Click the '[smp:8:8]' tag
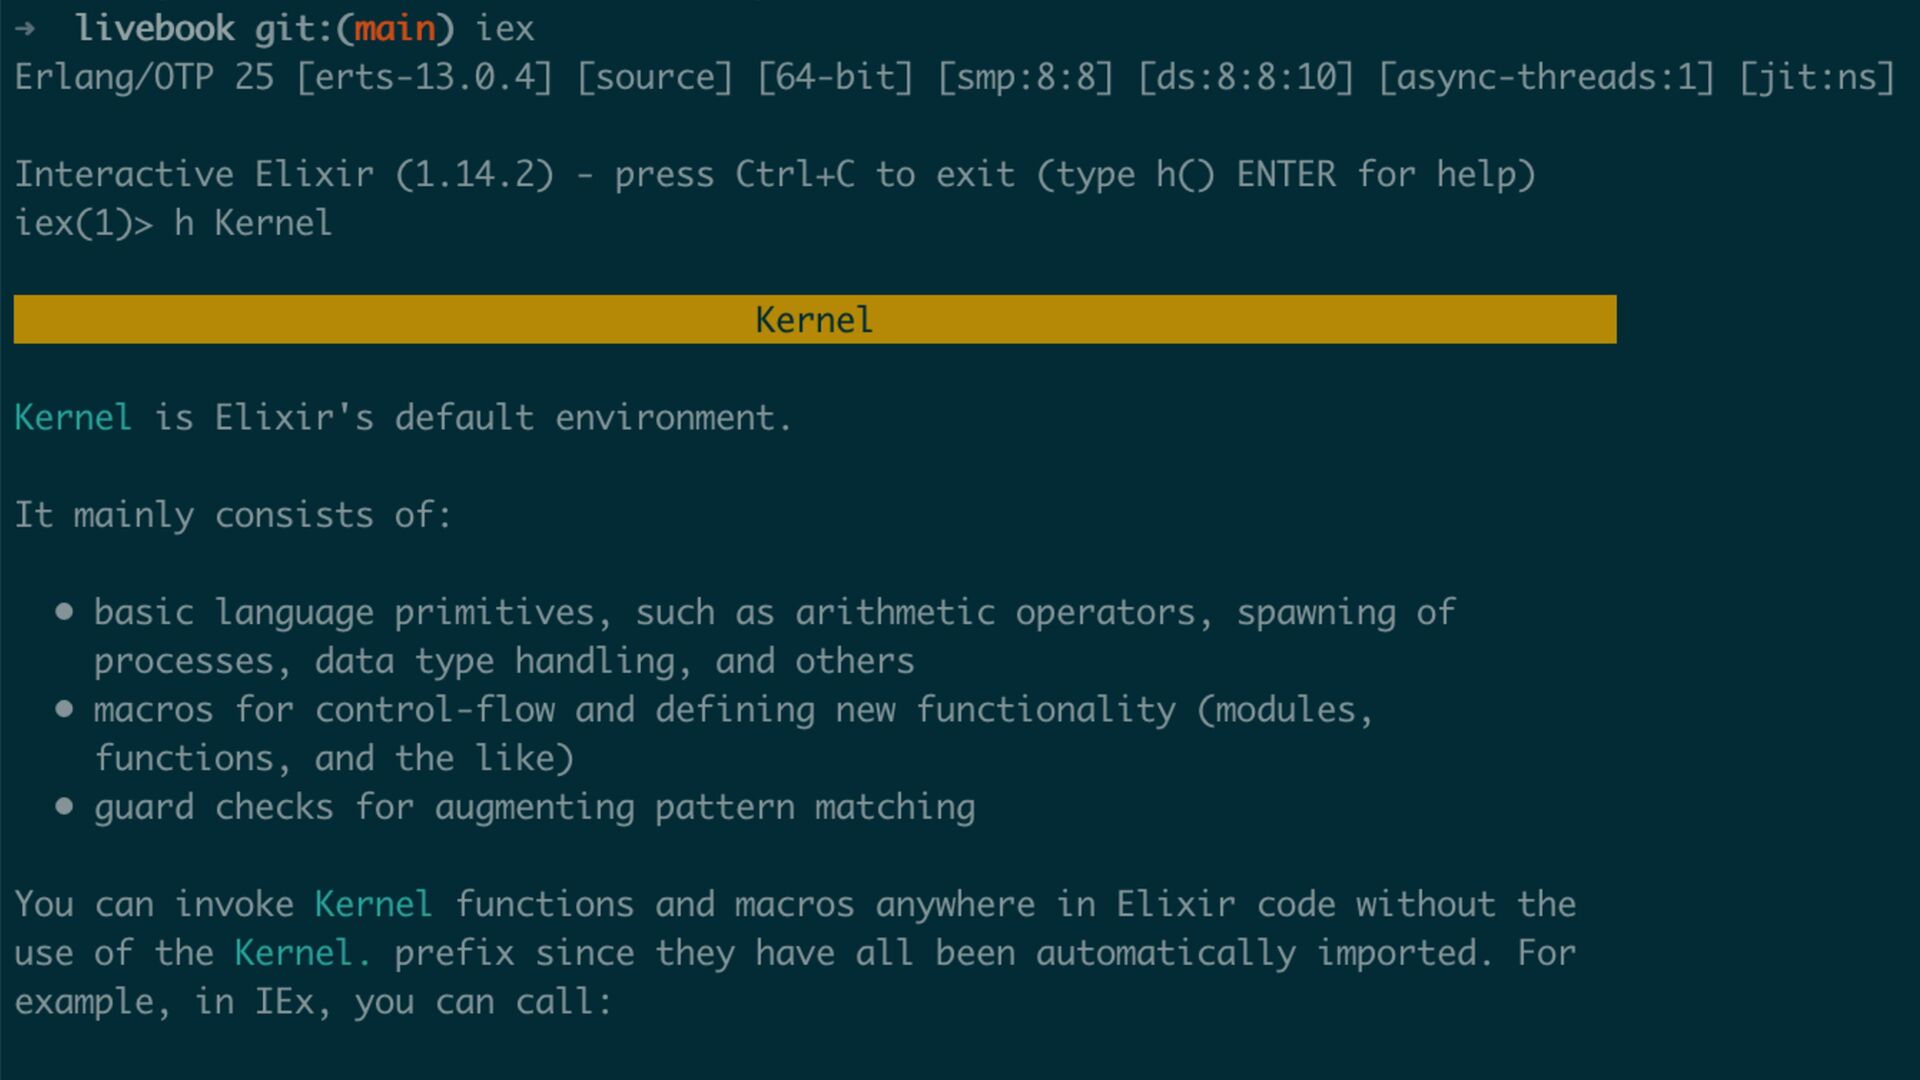1920x1080 pixels. coord(1025,77)
